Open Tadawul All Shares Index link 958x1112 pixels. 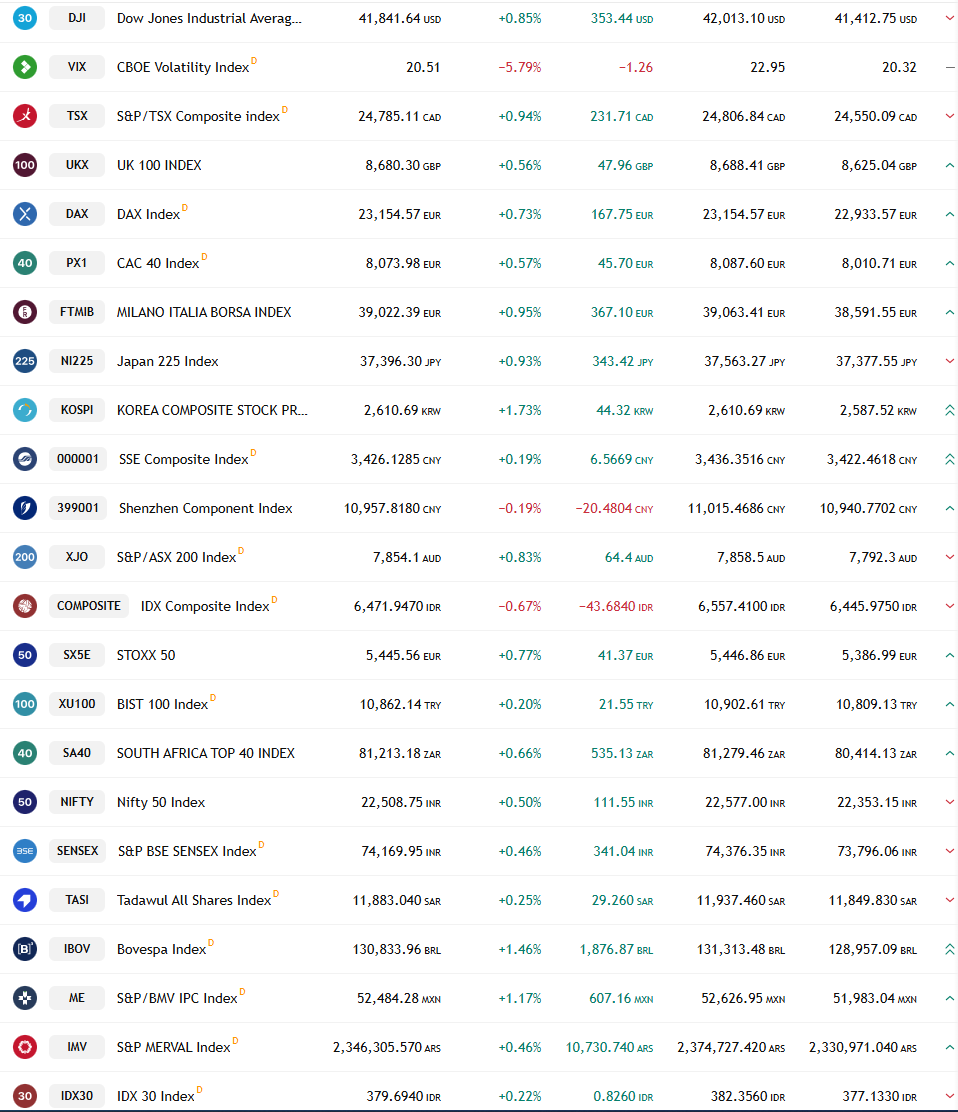click(194, 900)
